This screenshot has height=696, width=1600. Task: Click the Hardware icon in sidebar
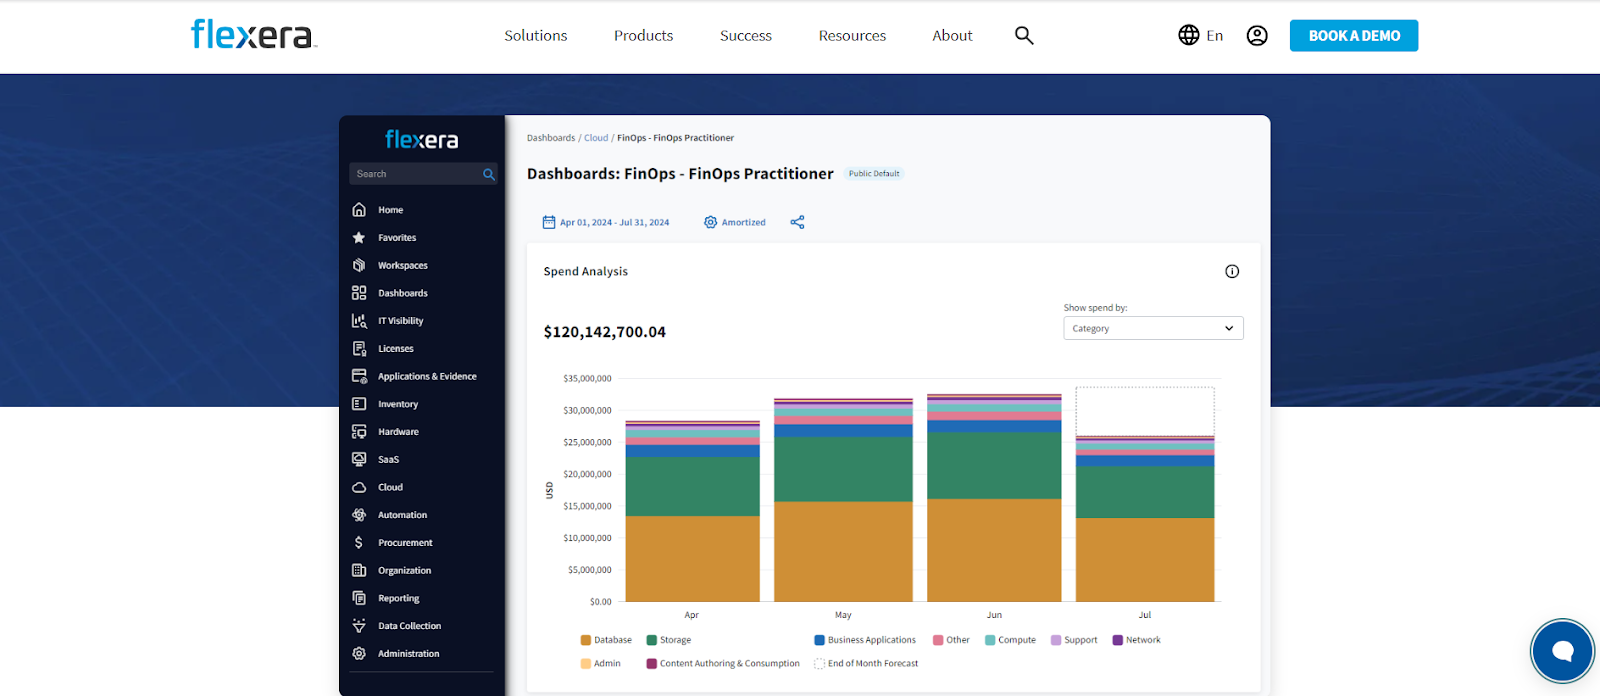(x=359, y=432)
